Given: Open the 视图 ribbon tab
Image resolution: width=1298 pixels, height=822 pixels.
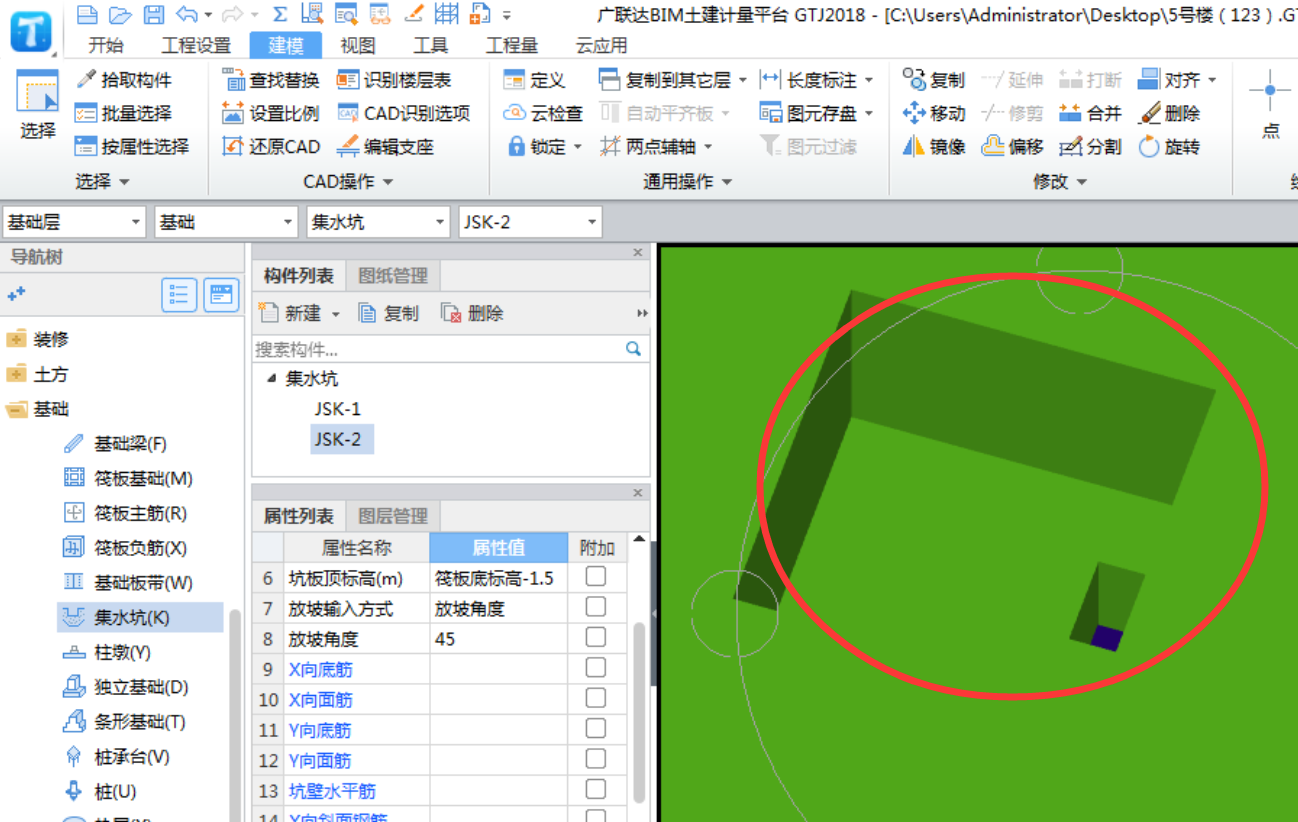Looking at the screenshot, I should tap(358, 45).
